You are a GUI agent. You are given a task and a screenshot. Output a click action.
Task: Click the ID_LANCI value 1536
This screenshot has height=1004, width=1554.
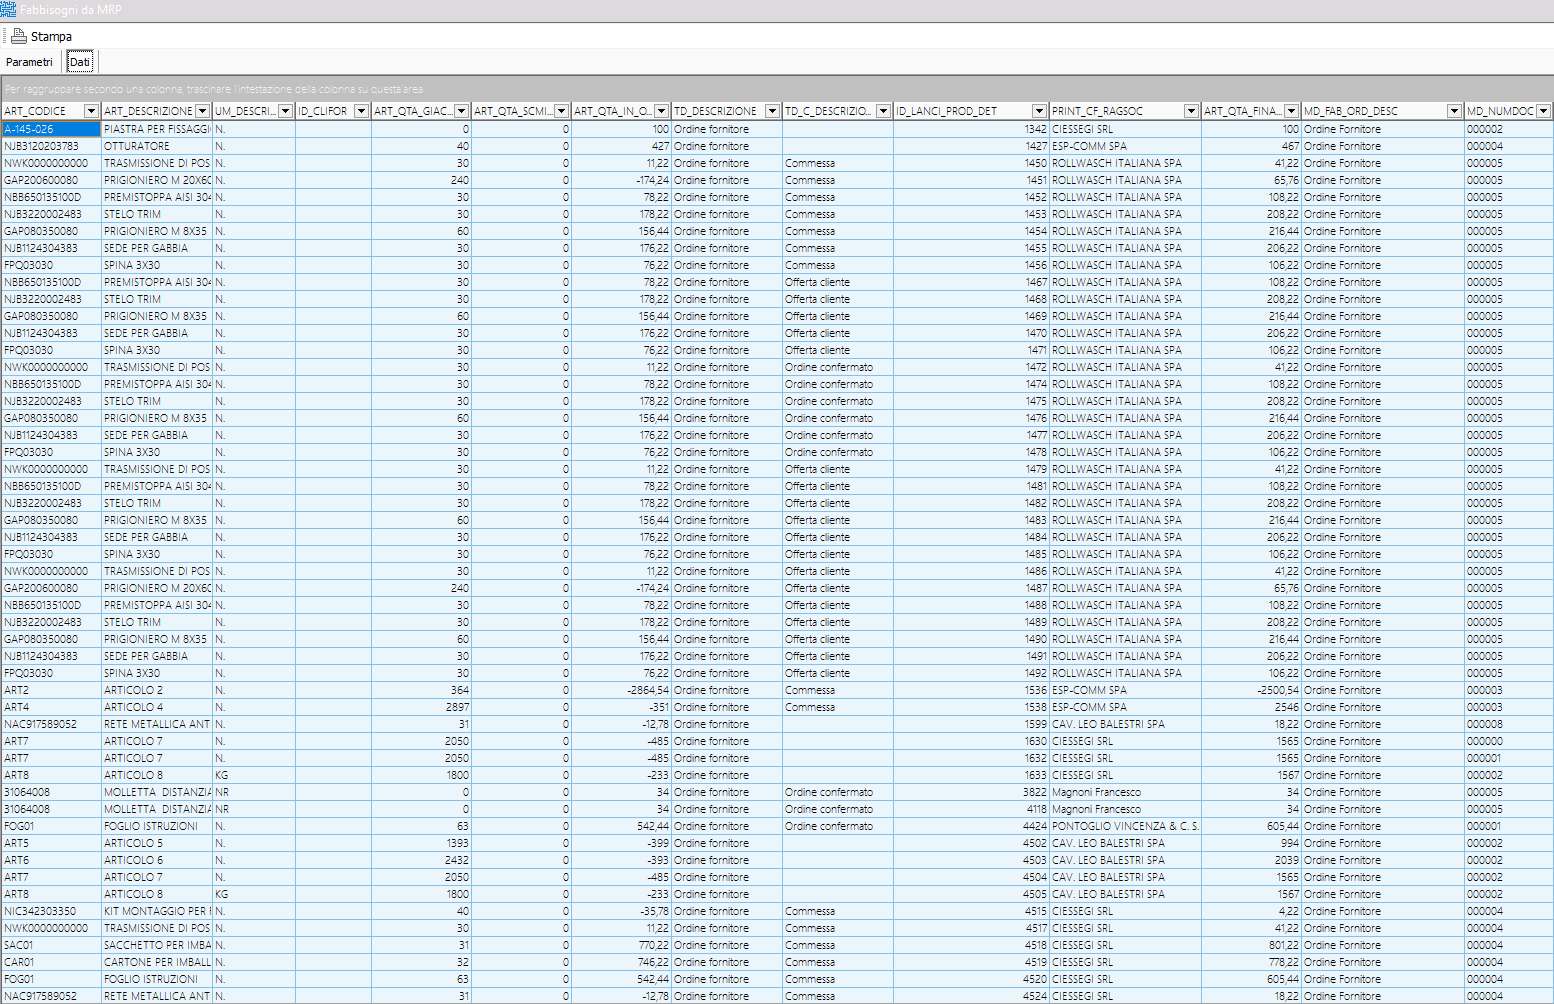pos(971,690)
